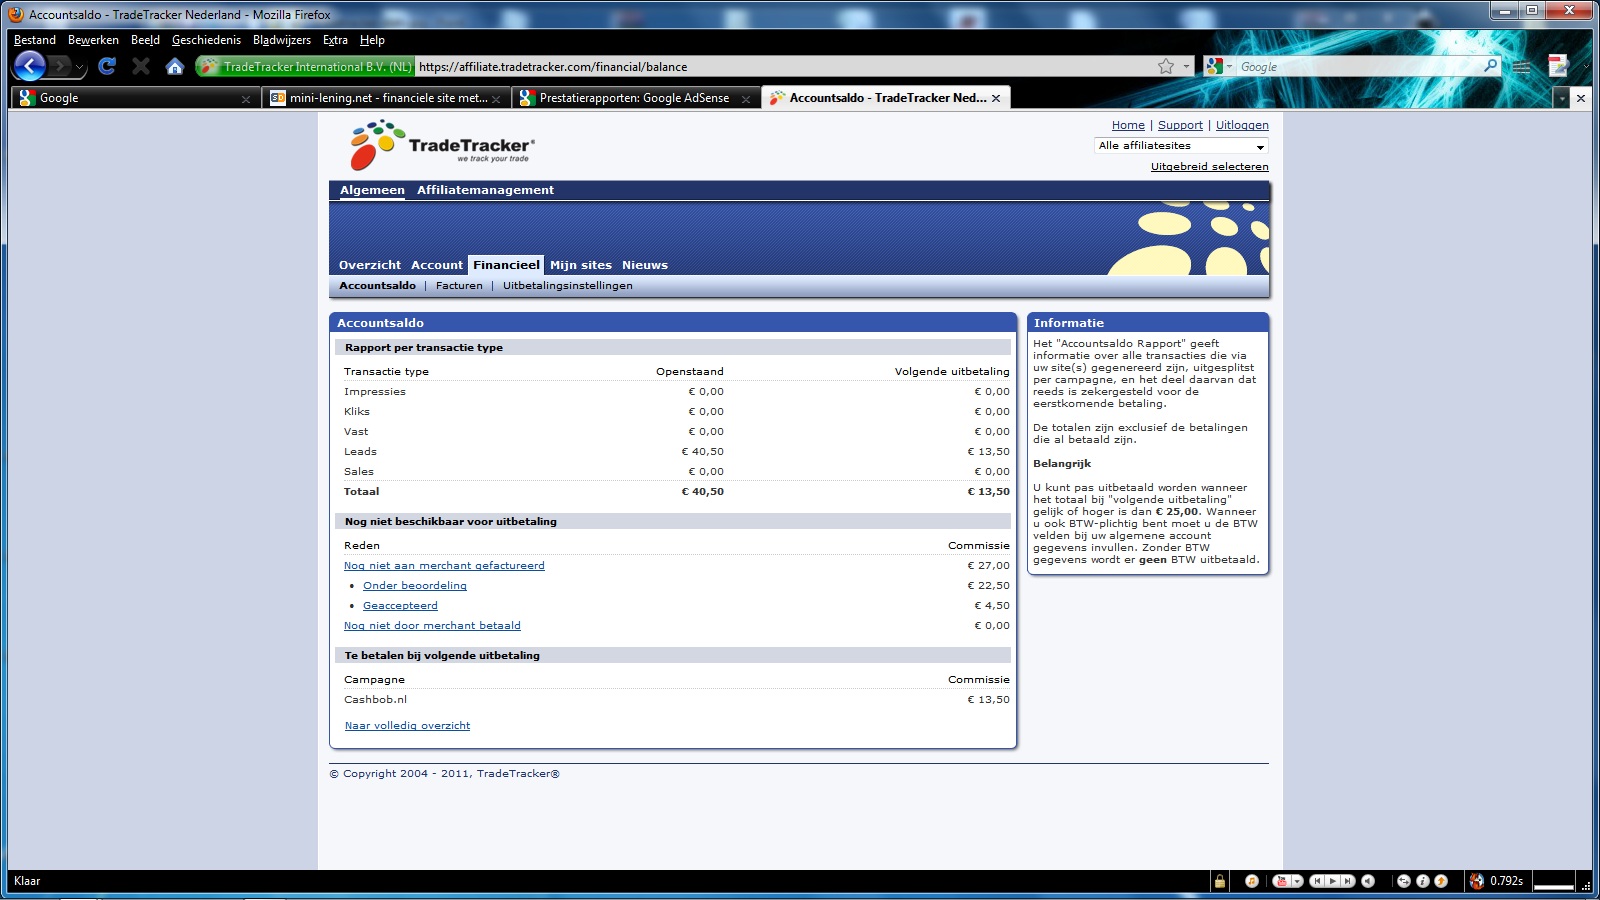
Task: Click the next track button in status bar
Action: (x=1347, y=881)
